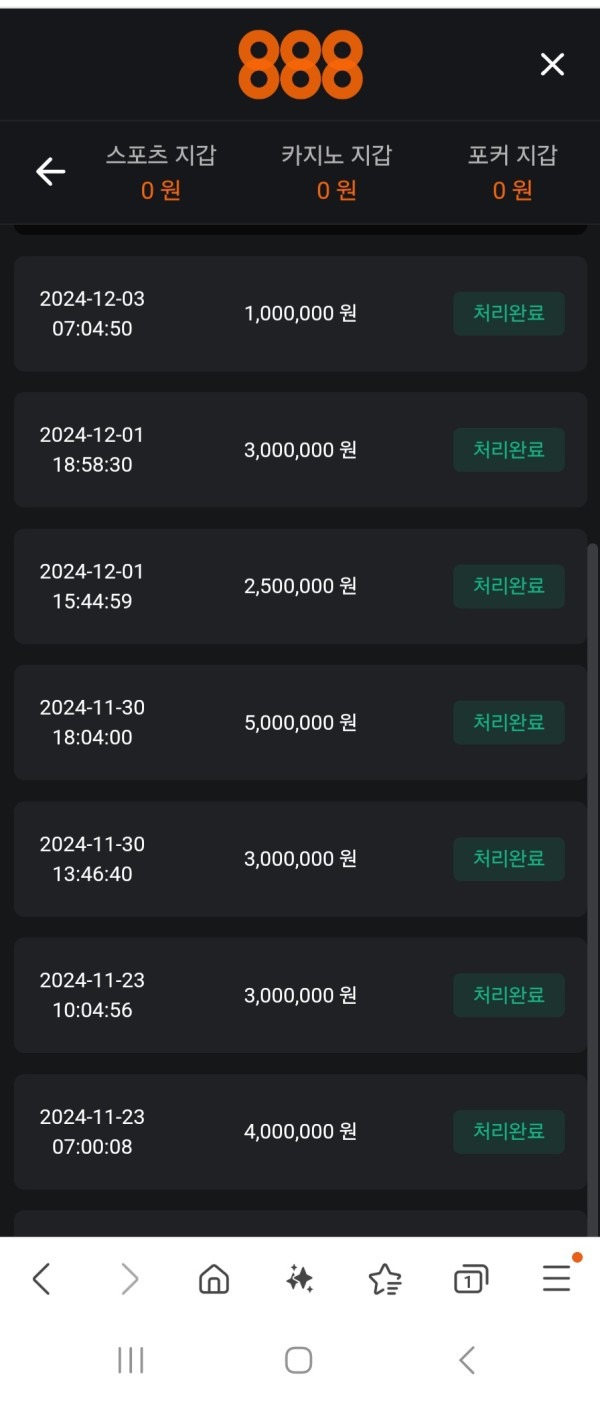Tap the Android home circle button

click(x=300, y=1360)
